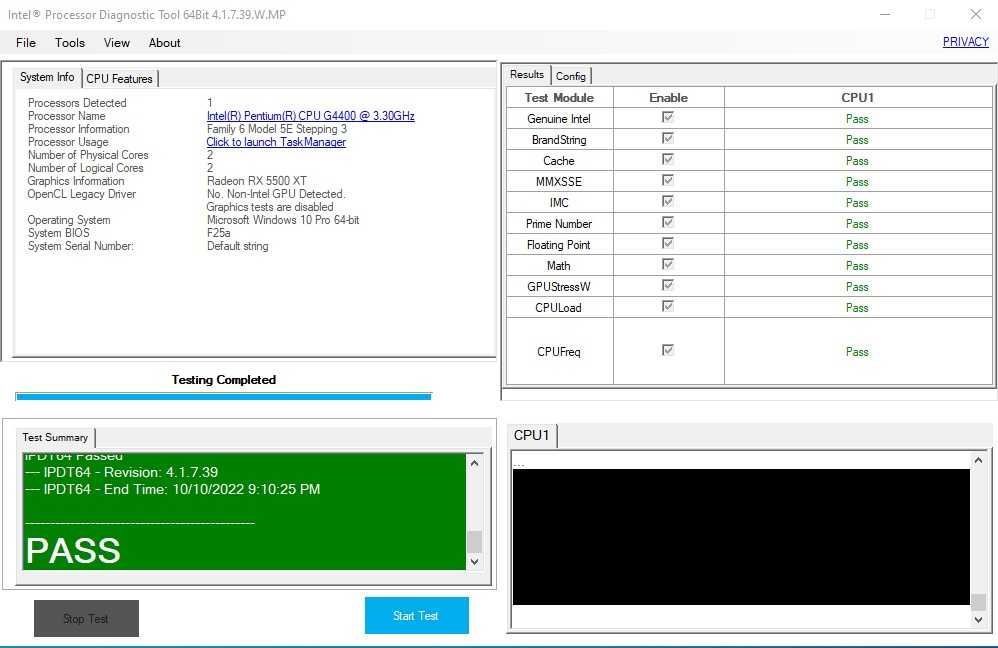Screen dimensions: 998x648
Task: Click the Test Module column header
Action: (x=559, y=97)
